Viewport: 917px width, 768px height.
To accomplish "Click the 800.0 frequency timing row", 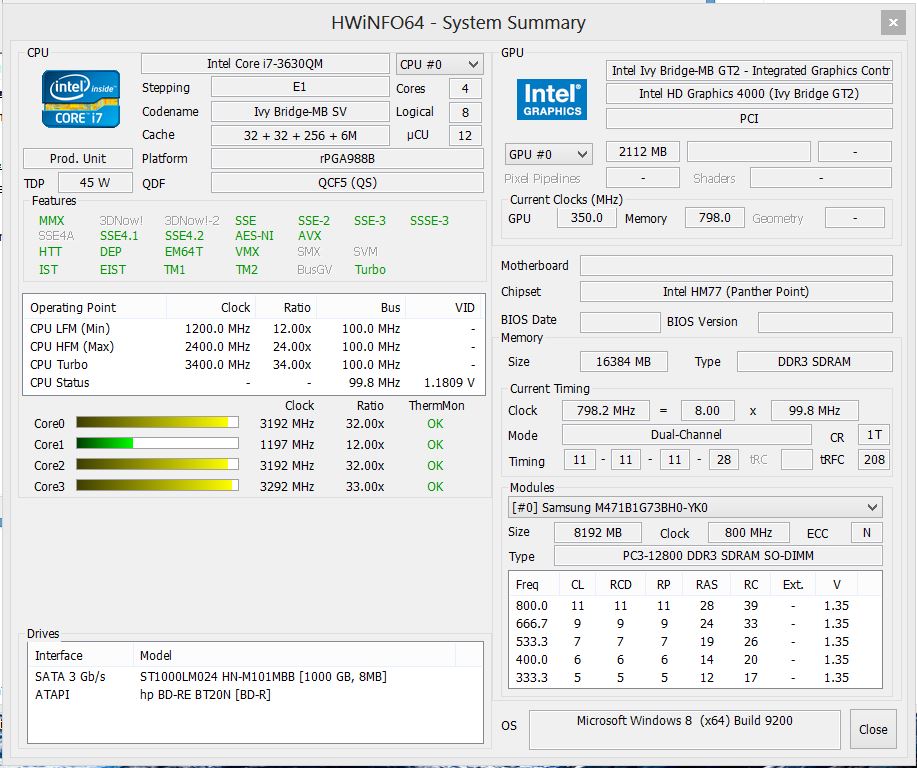I will coord(695,605).
